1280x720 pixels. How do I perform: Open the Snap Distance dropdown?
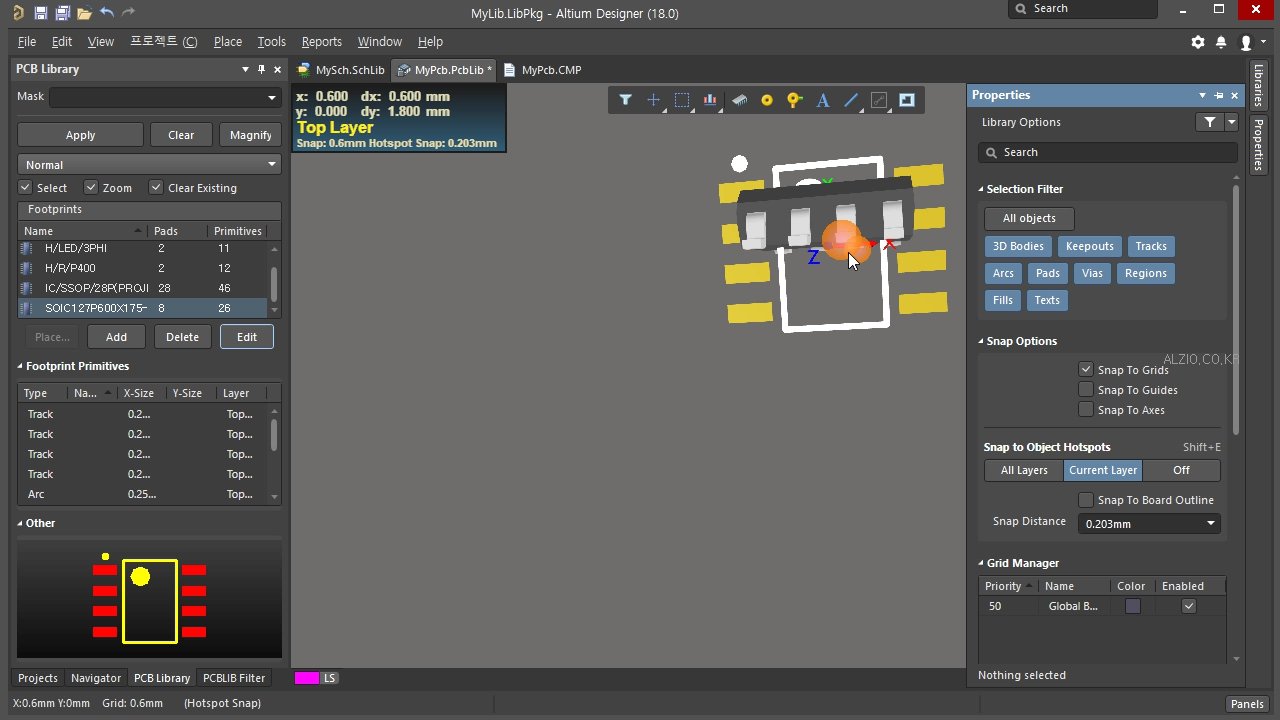[1210, 523]
